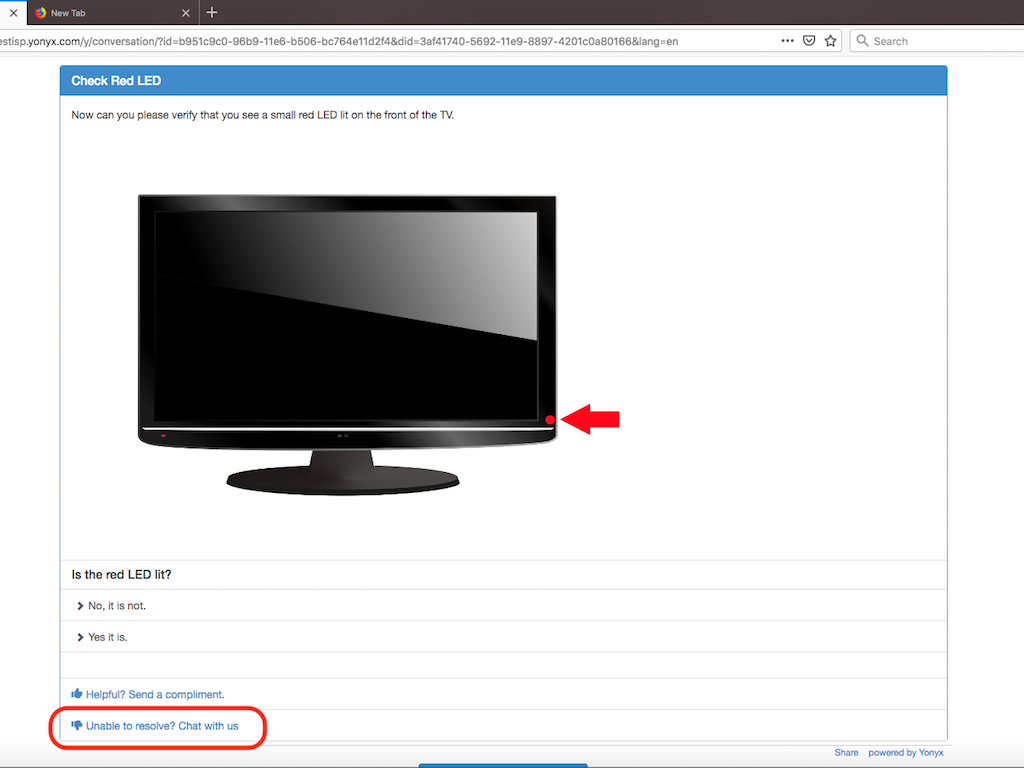Click the thumbs-down icon
This screenshot has height=768, width=1024.
coord(77,726)
